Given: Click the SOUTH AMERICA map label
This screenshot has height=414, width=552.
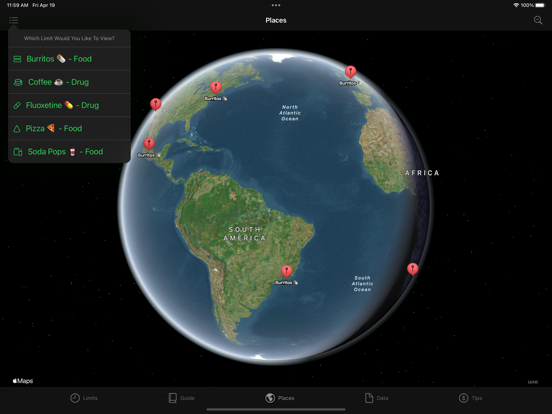Looking at the screenshot, I should (245, 234).
